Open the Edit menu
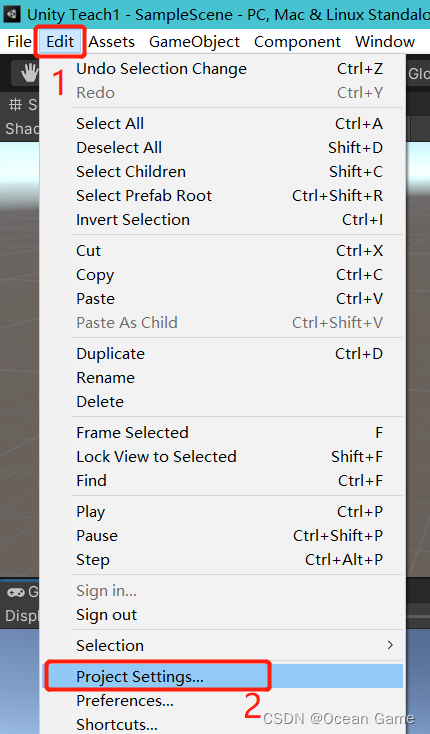Screen dimensions: 430x734 click(x=60, y=42)
